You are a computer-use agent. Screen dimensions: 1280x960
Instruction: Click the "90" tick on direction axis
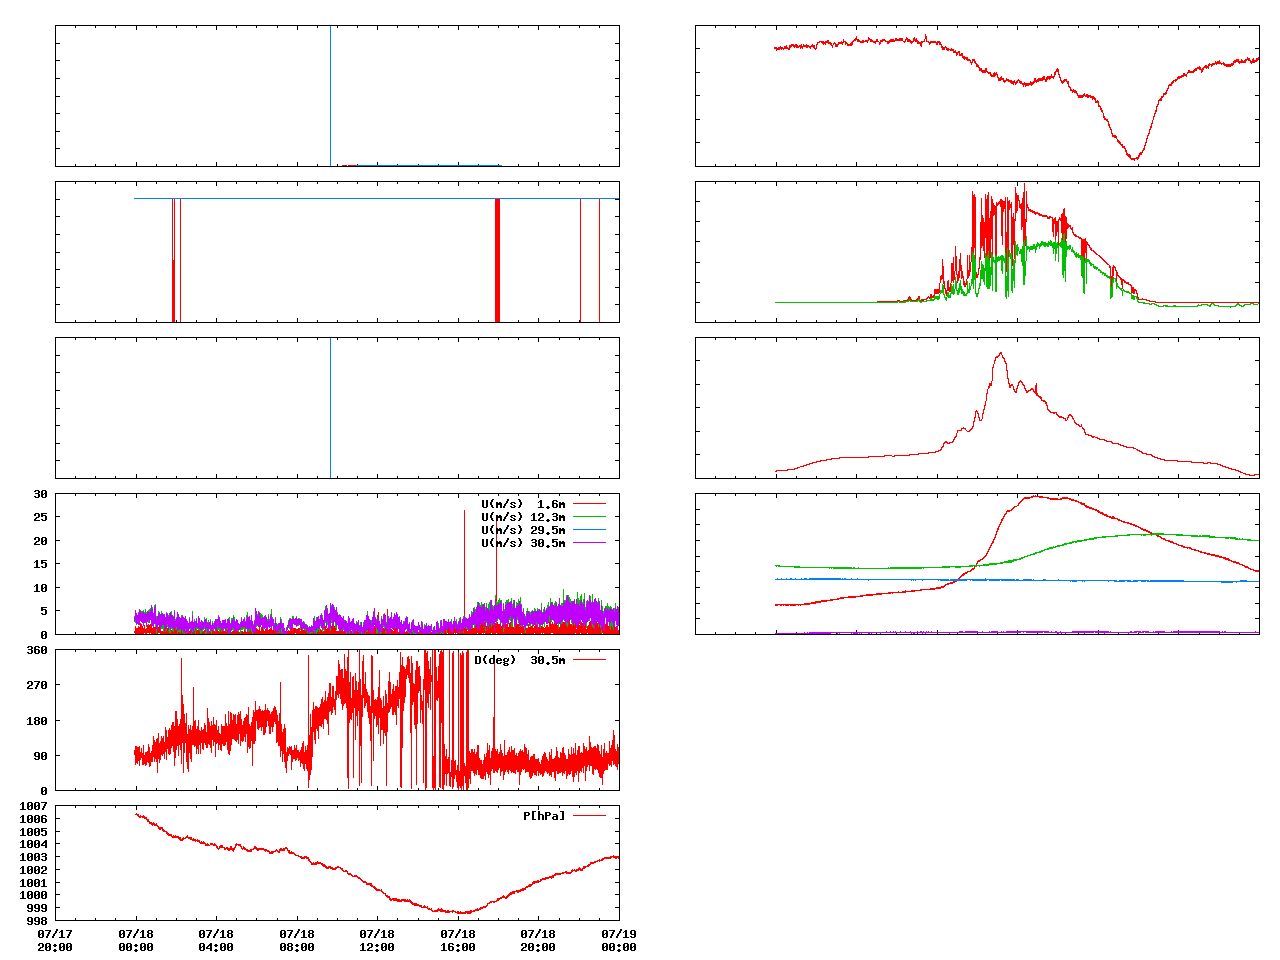[x=40, y=756]
